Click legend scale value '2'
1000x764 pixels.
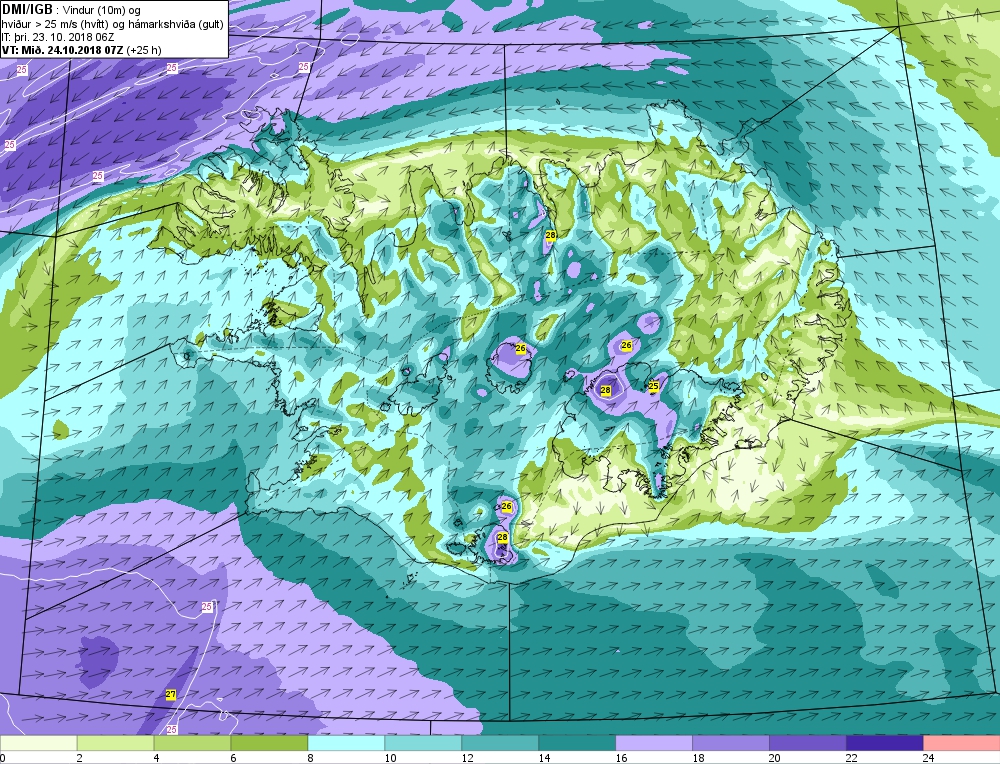pyautogui.click(x=80, y=758)
